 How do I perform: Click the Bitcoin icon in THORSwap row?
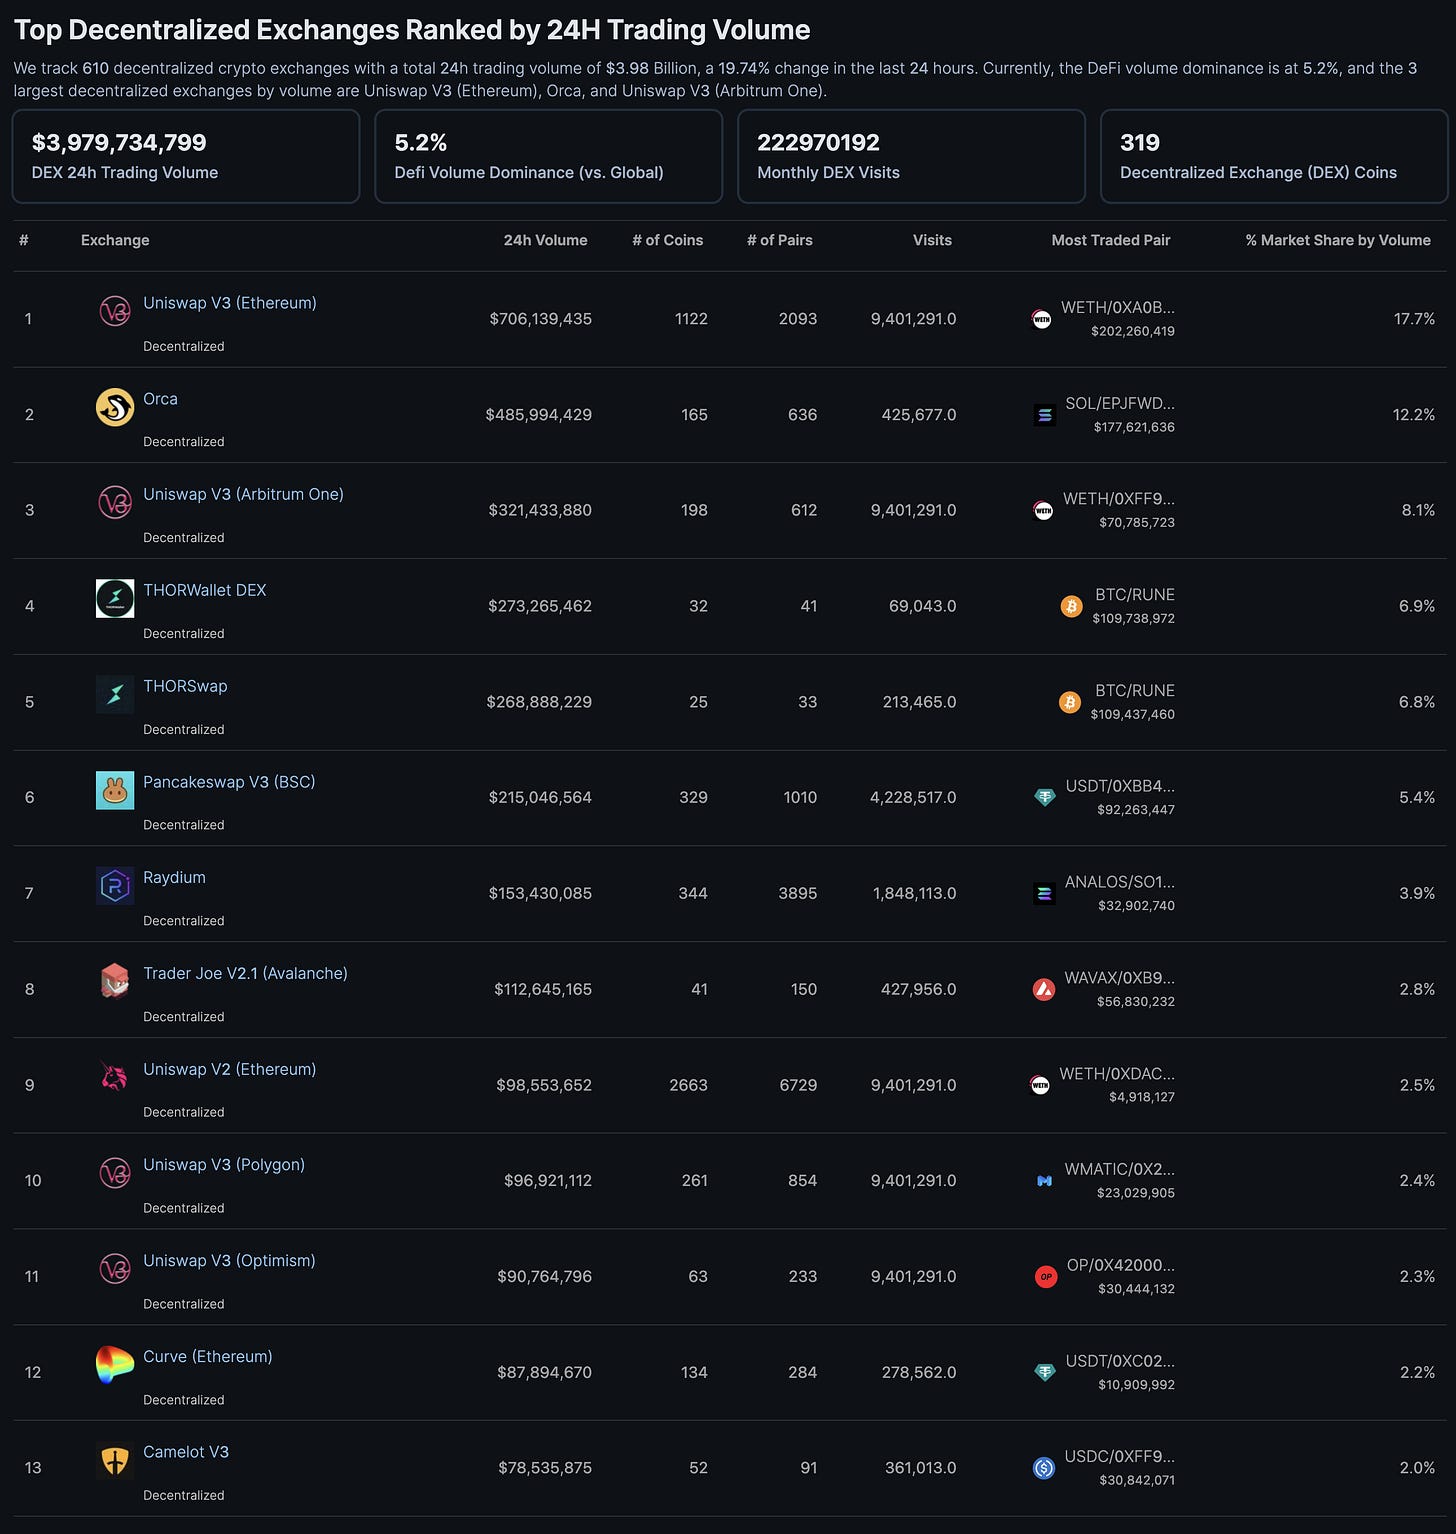[x=1070, y=702]
